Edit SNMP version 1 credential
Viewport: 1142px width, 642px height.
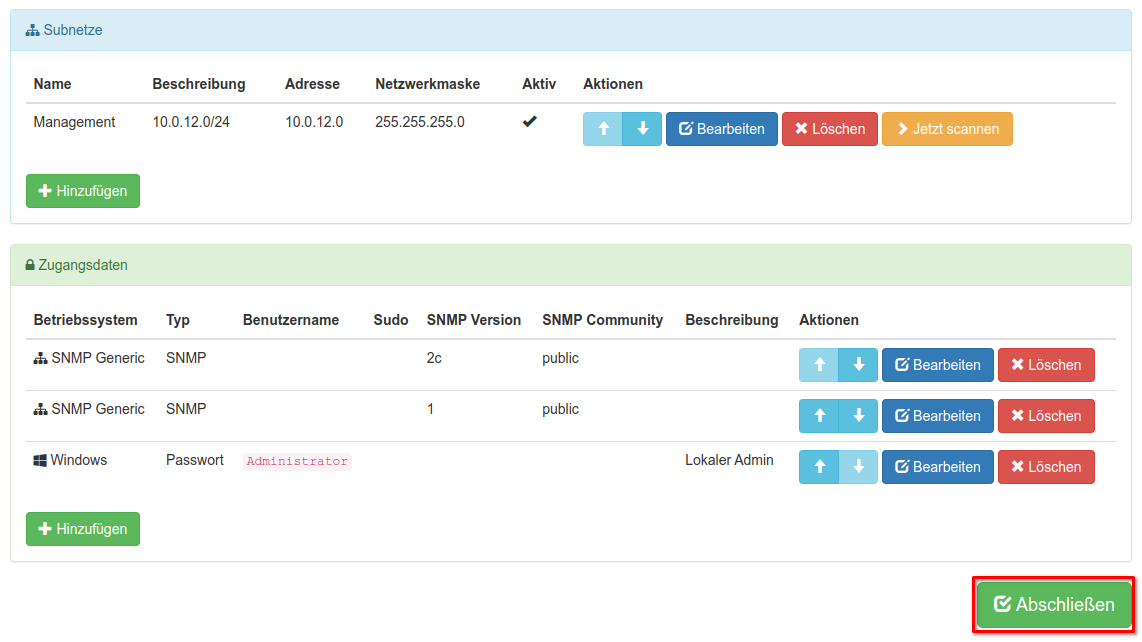(x=937, y=416)
